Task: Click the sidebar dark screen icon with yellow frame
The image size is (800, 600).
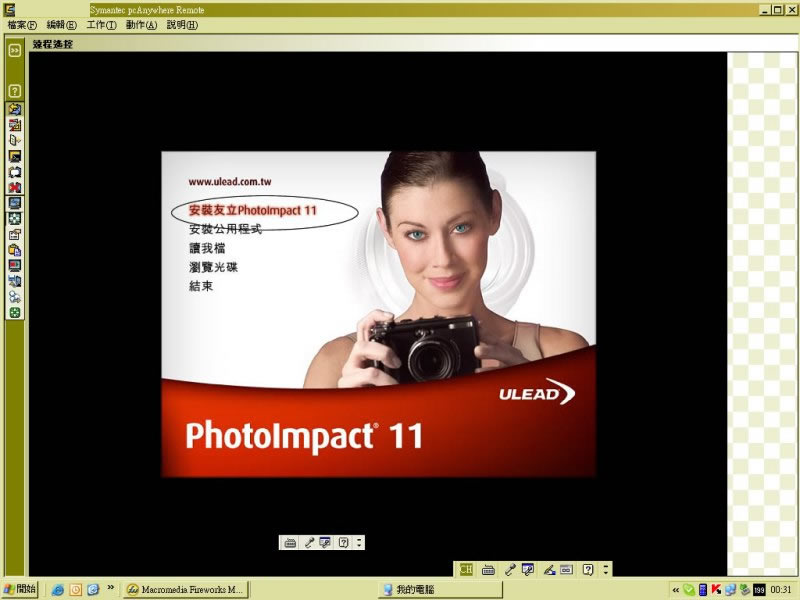Action: click(x=15, y=156)
